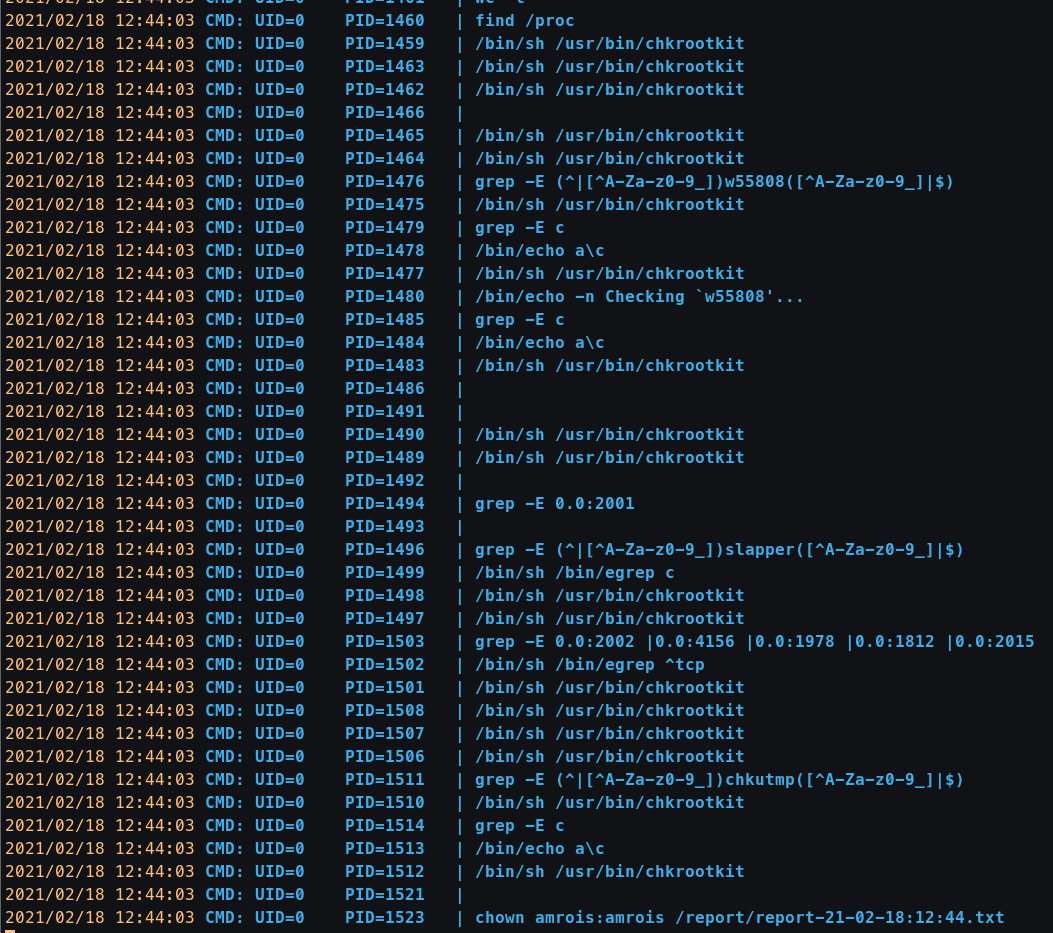Viewport: 1053px width, 933px height.
Task: Select the PID=1492 process ID
Action: (384, 480)
